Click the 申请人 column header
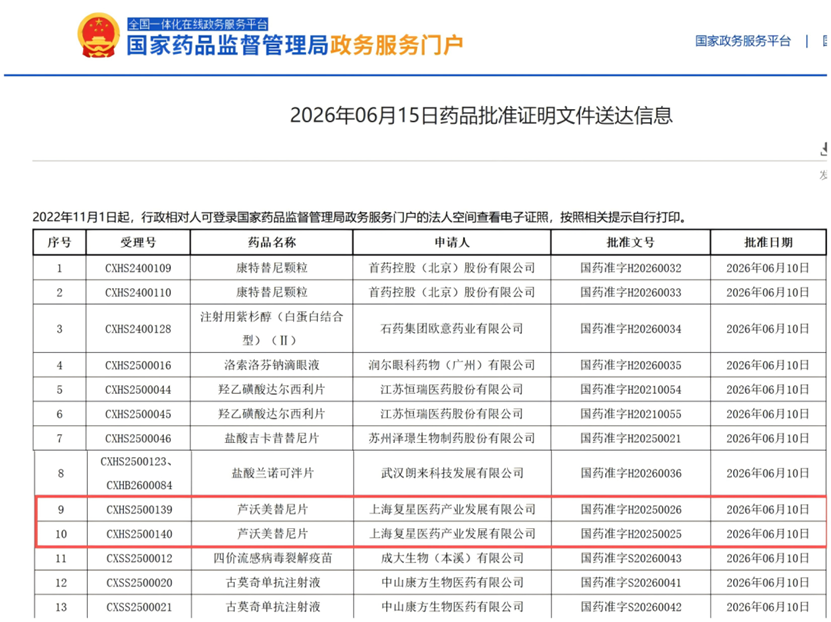 coord(452,242)
